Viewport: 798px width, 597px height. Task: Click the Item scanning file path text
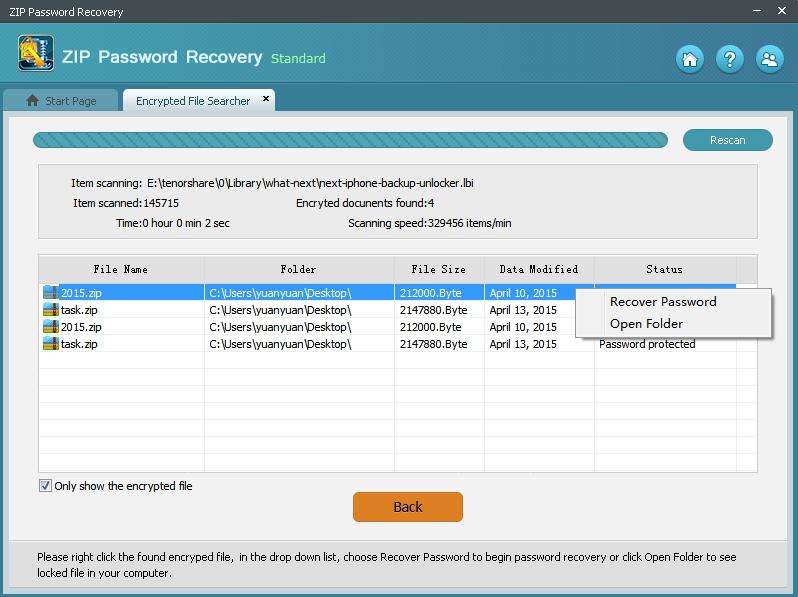pyautogui.click(x=310, y=183)
